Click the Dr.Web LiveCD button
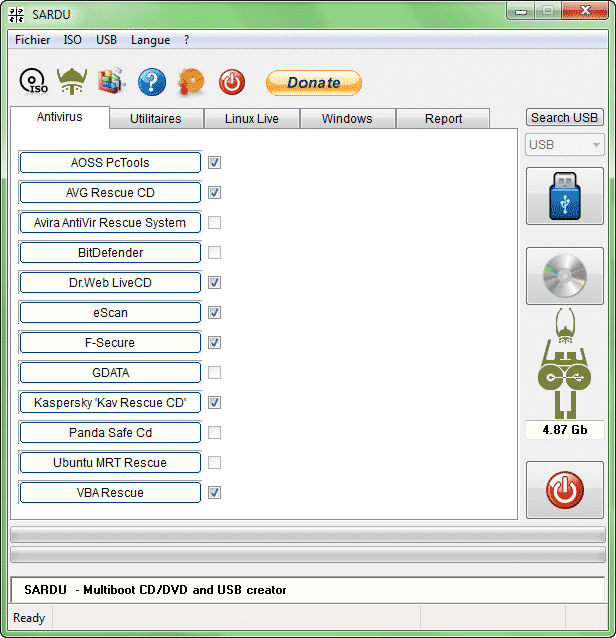 [110, 282]
